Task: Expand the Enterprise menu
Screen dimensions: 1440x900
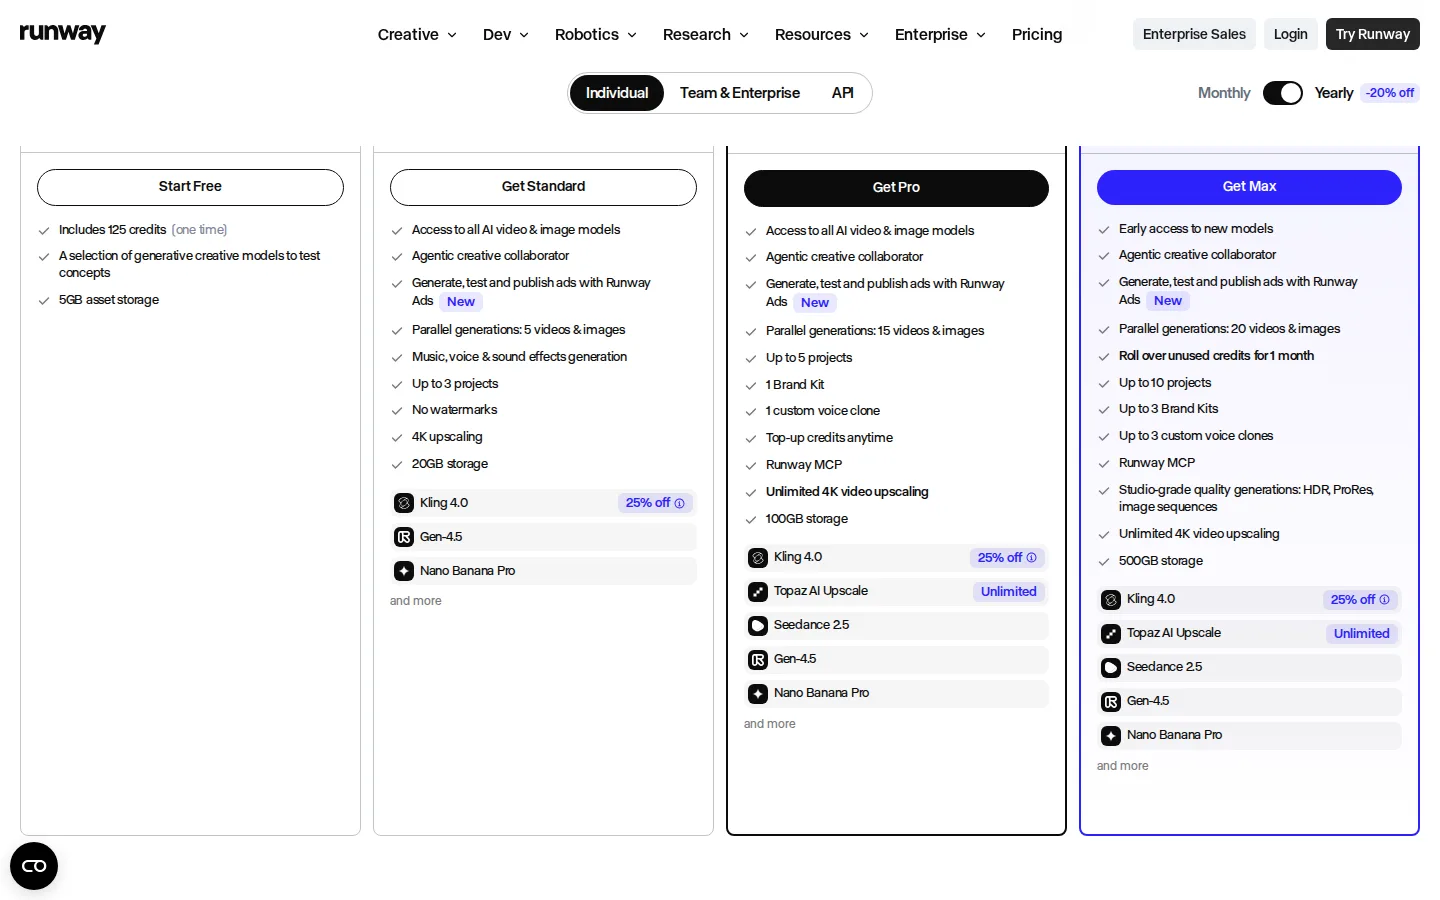Action: click(x=941, y=35)
